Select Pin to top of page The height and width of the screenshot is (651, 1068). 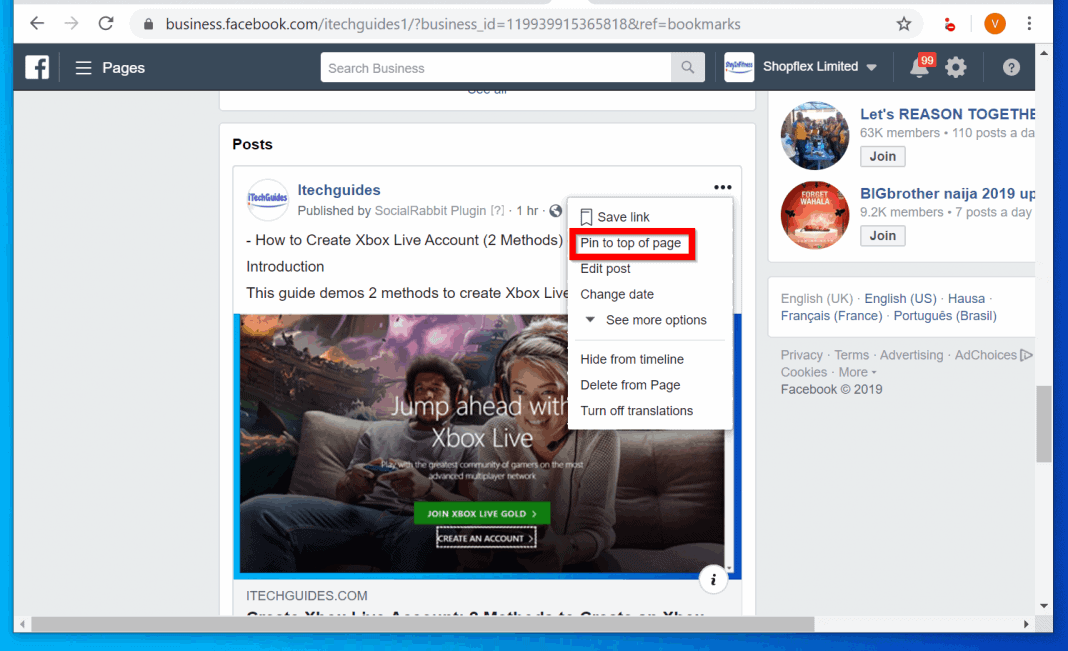632,242
